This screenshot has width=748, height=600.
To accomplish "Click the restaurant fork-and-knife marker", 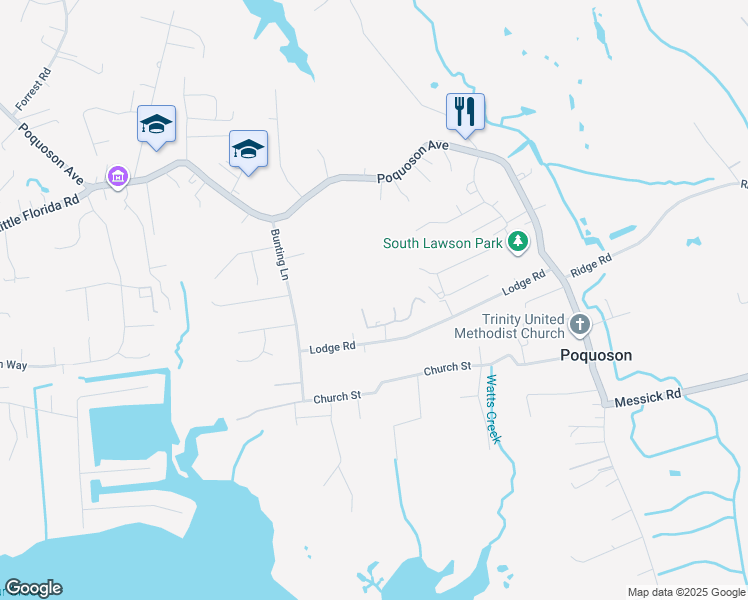I will tap(465, 113).
